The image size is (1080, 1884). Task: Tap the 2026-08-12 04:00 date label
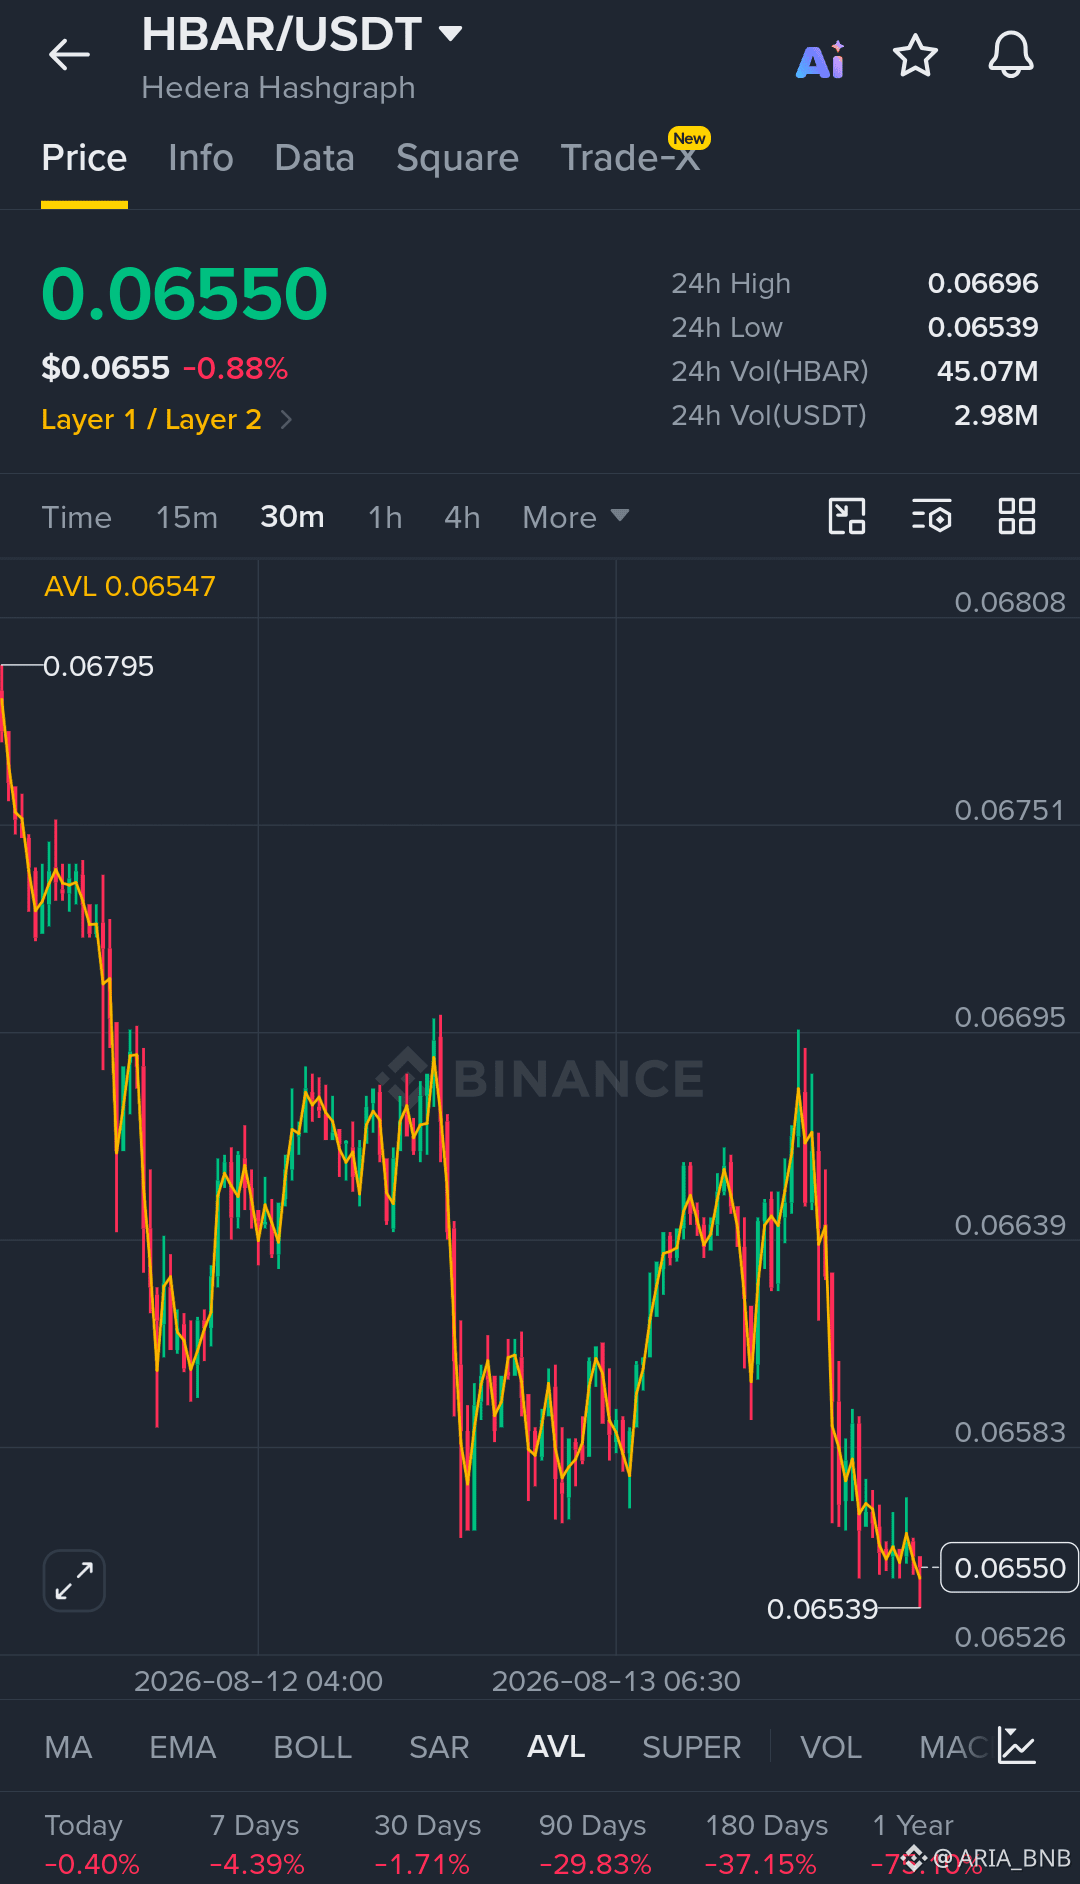pyautogui.click(x=258, y=1681)
